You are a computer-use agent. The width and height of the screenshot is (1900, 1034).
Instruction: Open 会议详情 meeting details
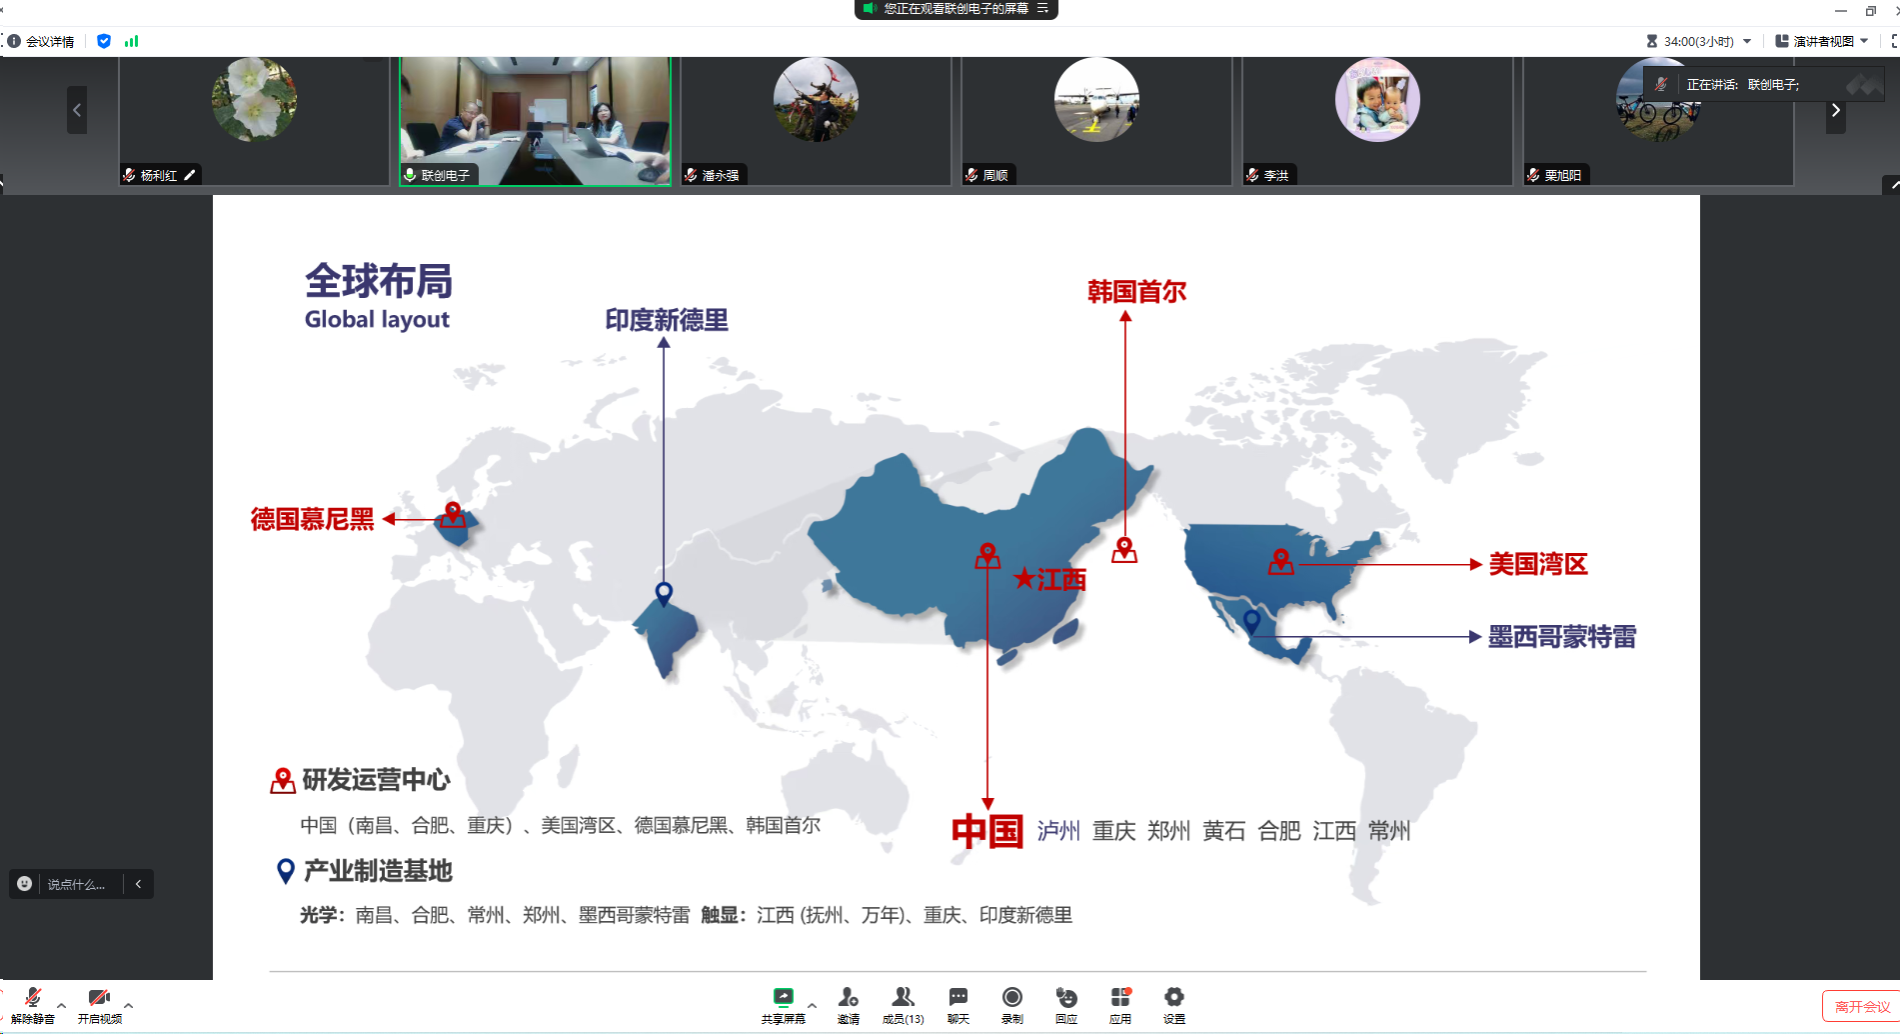click(42, 41)
